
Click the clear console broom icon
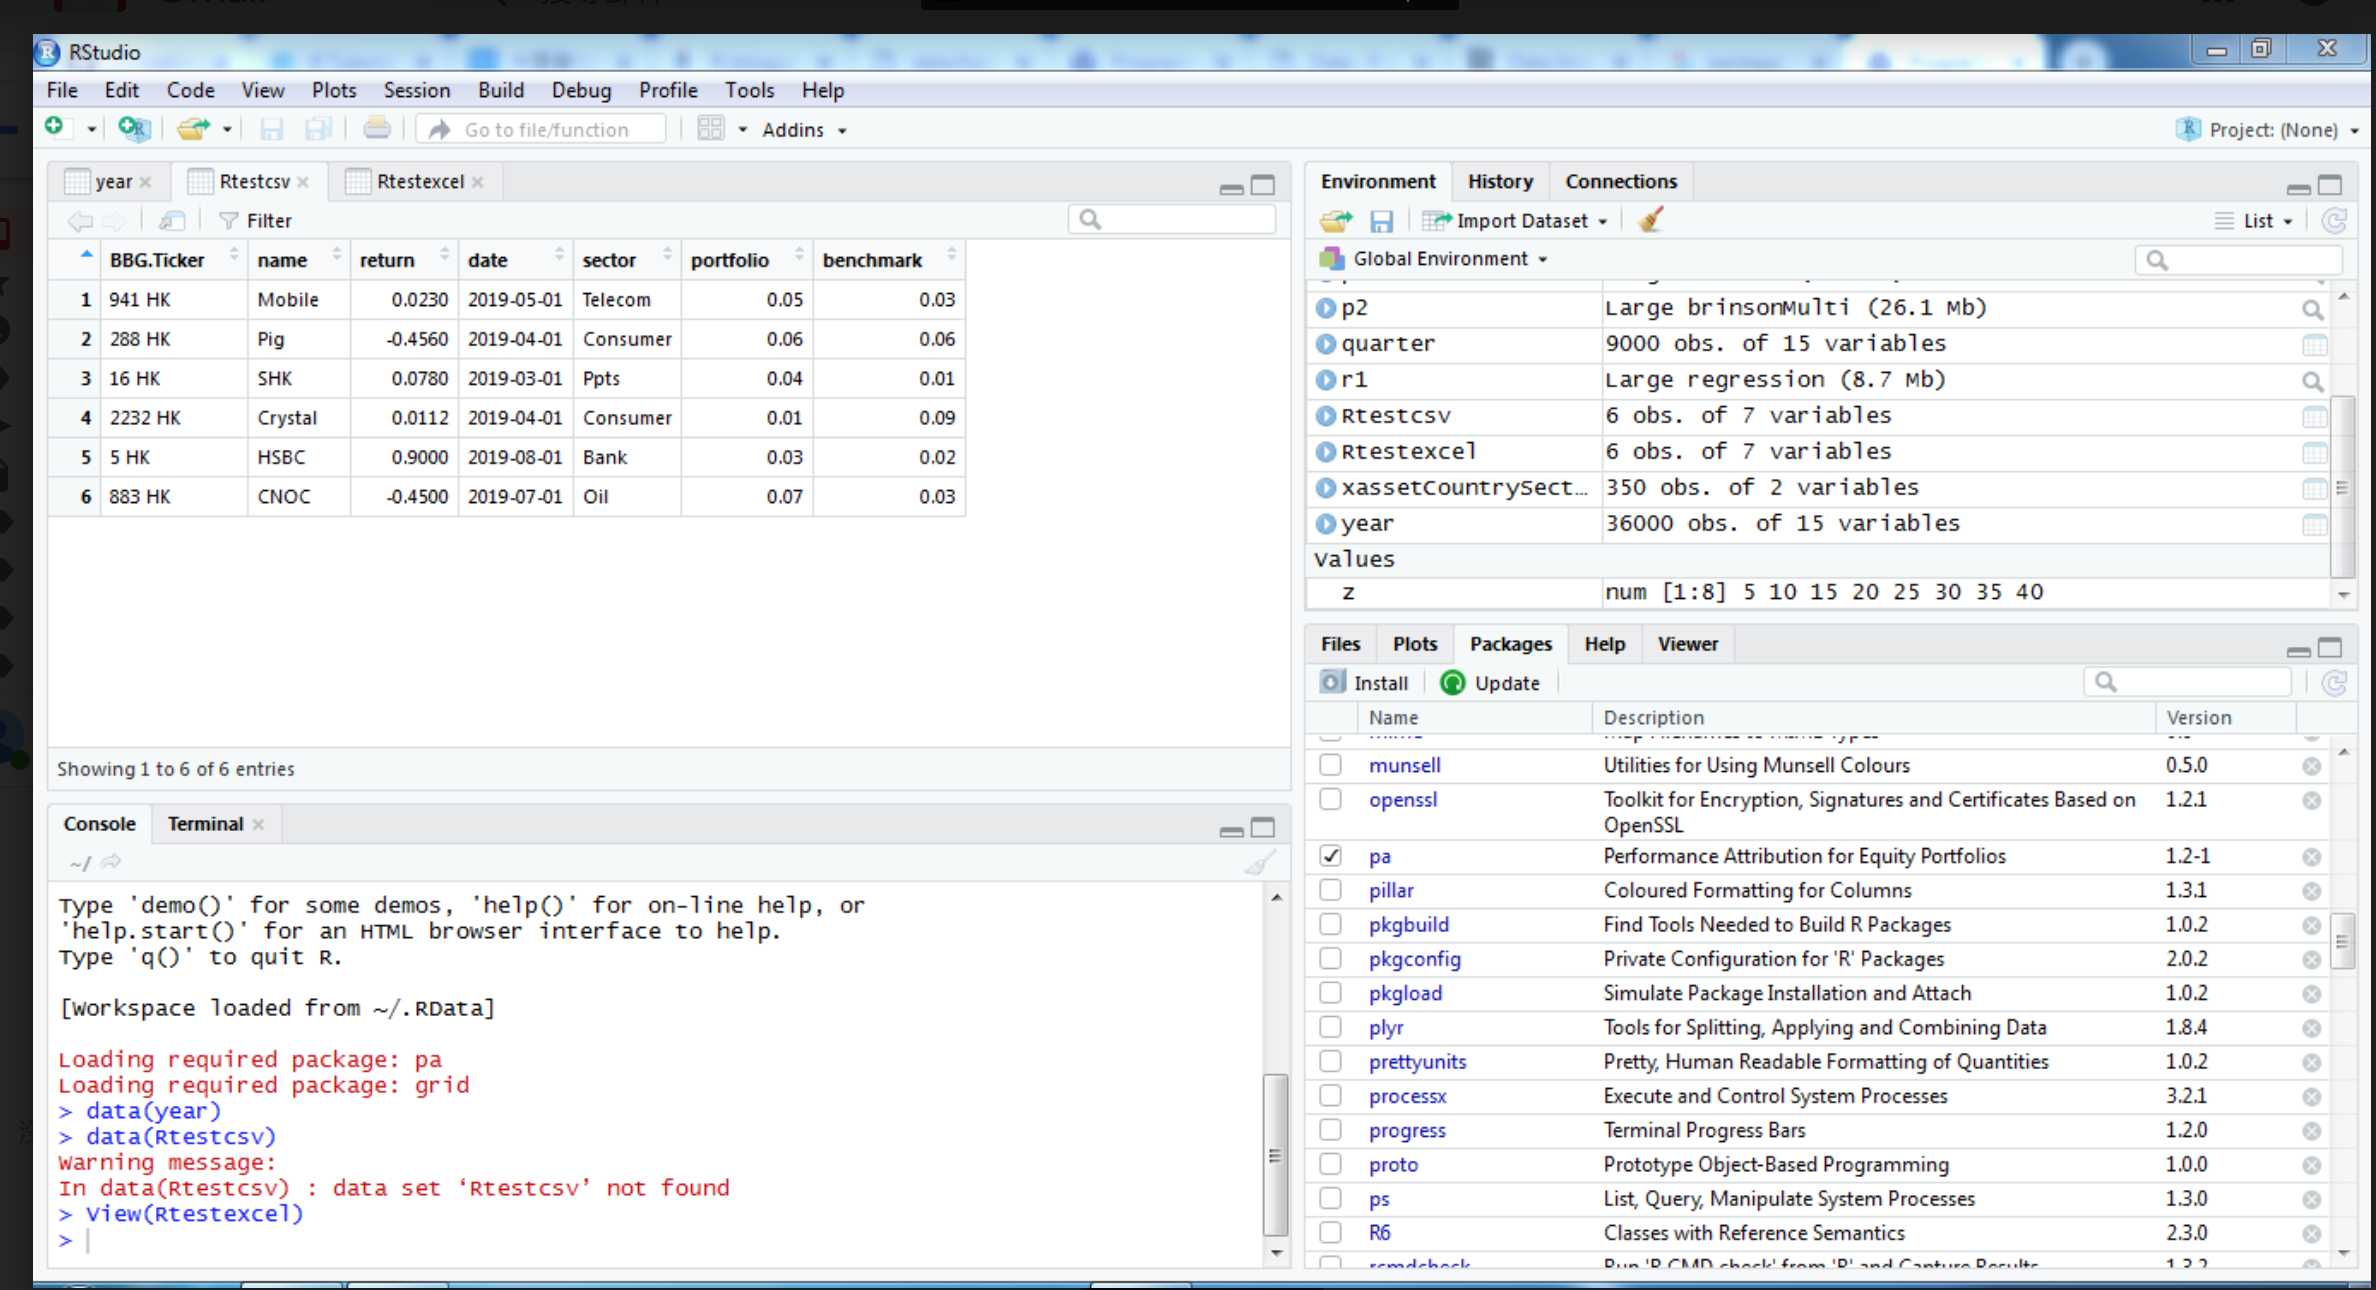(x=1260, y=862)
